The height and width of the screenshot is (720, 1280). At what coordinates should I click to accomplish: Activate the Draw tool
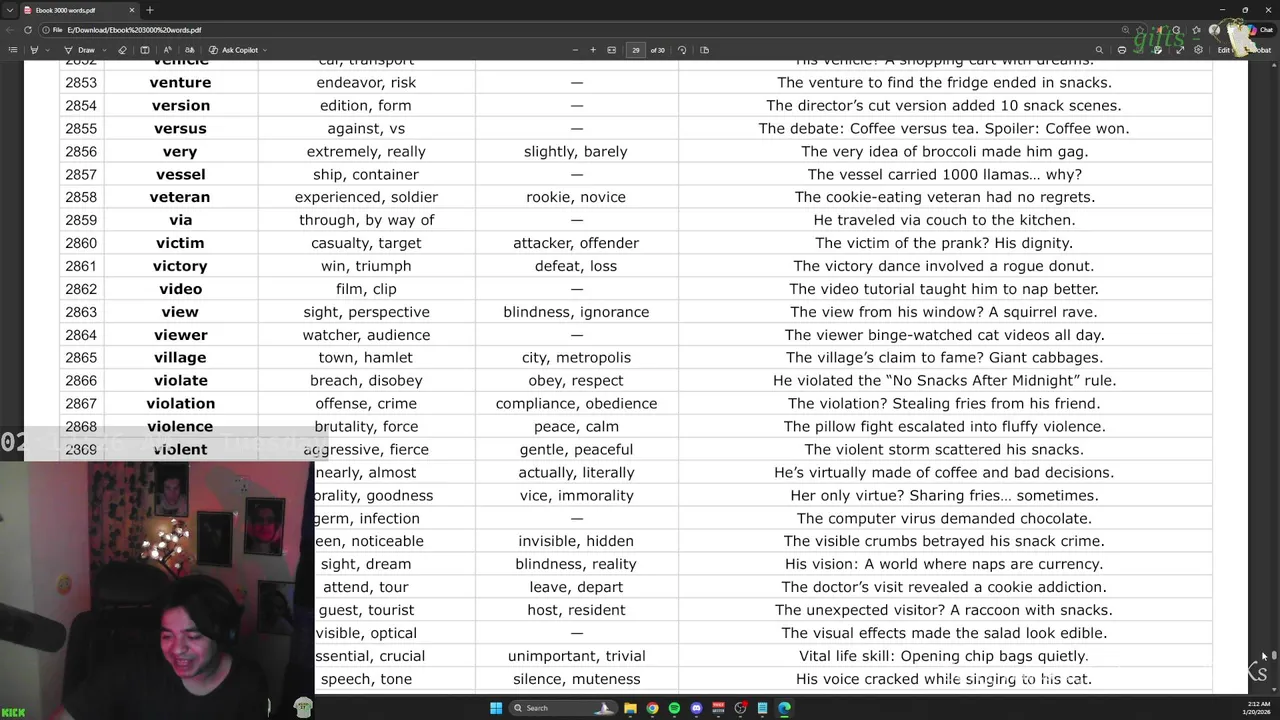[x=80, y=50]
